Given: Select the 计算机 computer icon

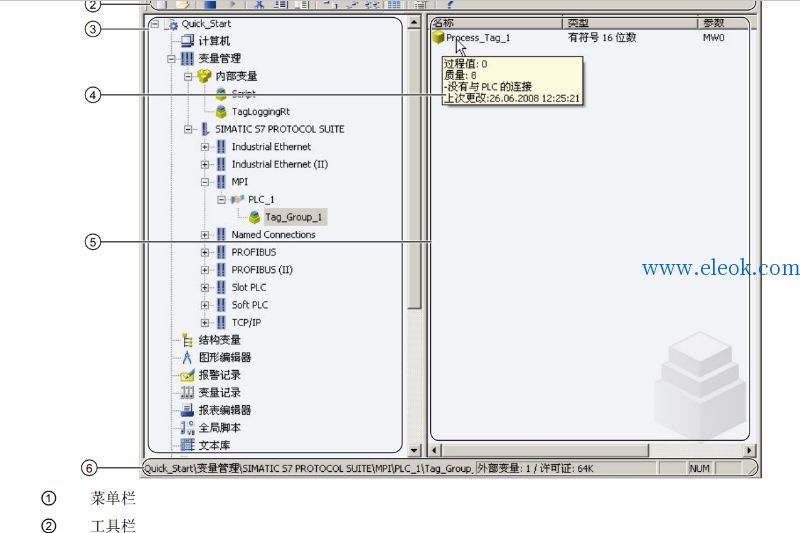Looking at the screenshot, I should coord(188,41).
